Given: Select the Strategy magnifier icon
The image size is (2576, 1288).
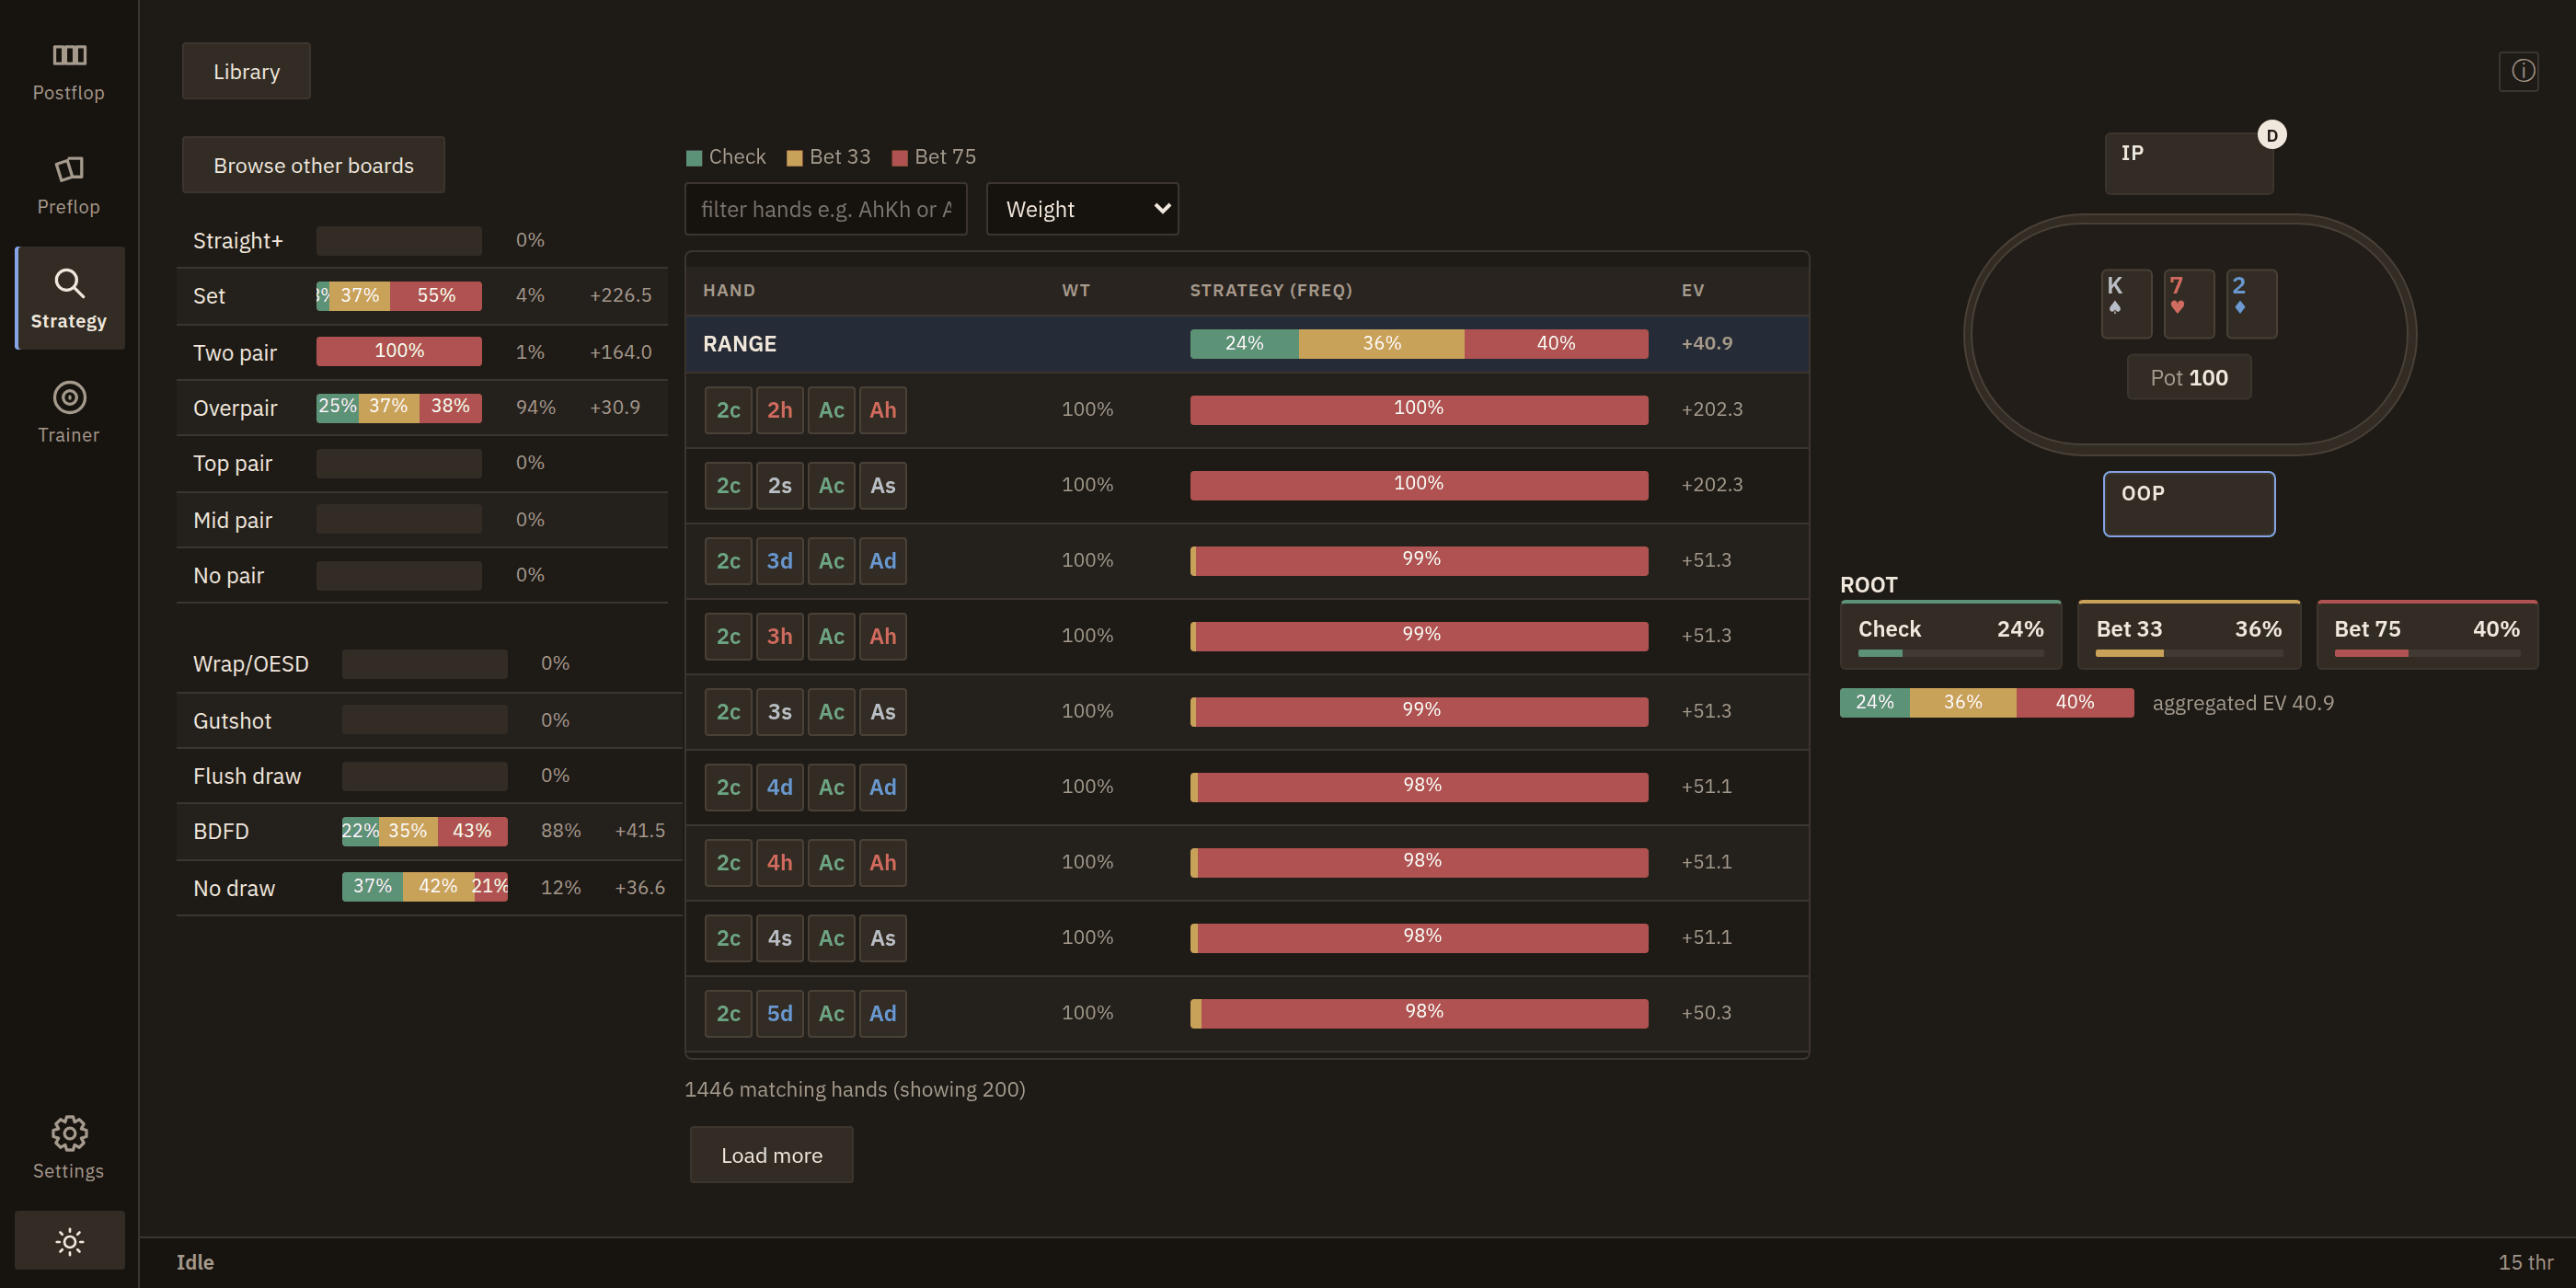Looking at the screenshot, I should [69, 283].
